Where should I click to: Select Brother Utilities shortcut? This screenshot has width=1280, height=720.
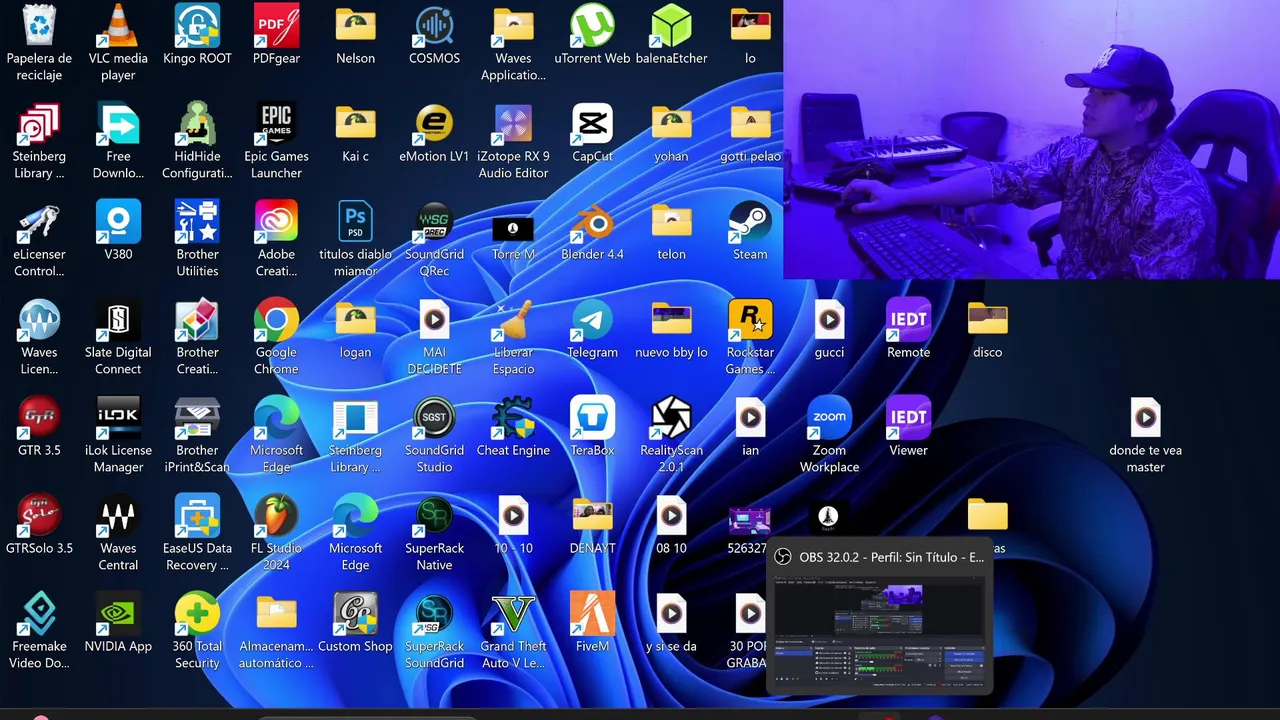[x=197, y=223]
